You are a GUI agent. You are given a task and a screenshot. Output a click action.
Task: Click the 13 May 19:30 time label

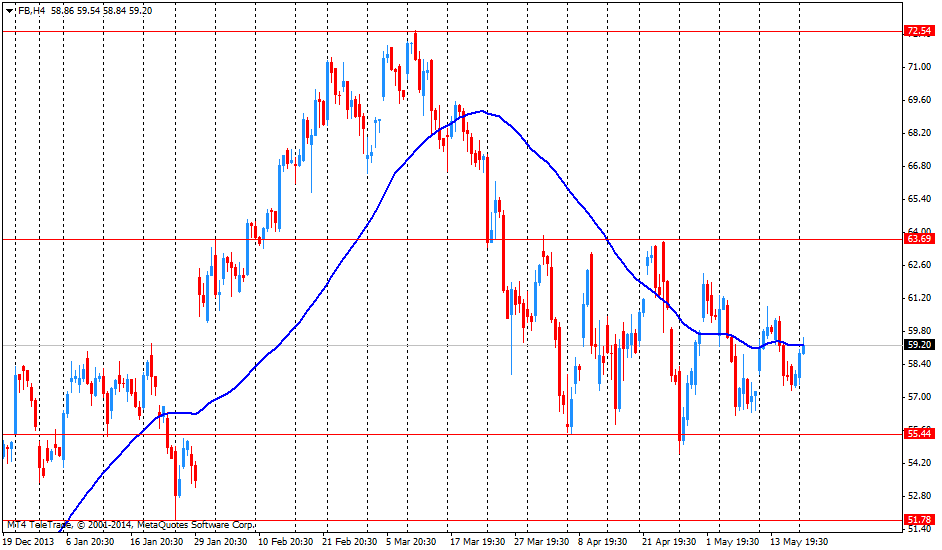pyautogui.click(x=798, y=541)
